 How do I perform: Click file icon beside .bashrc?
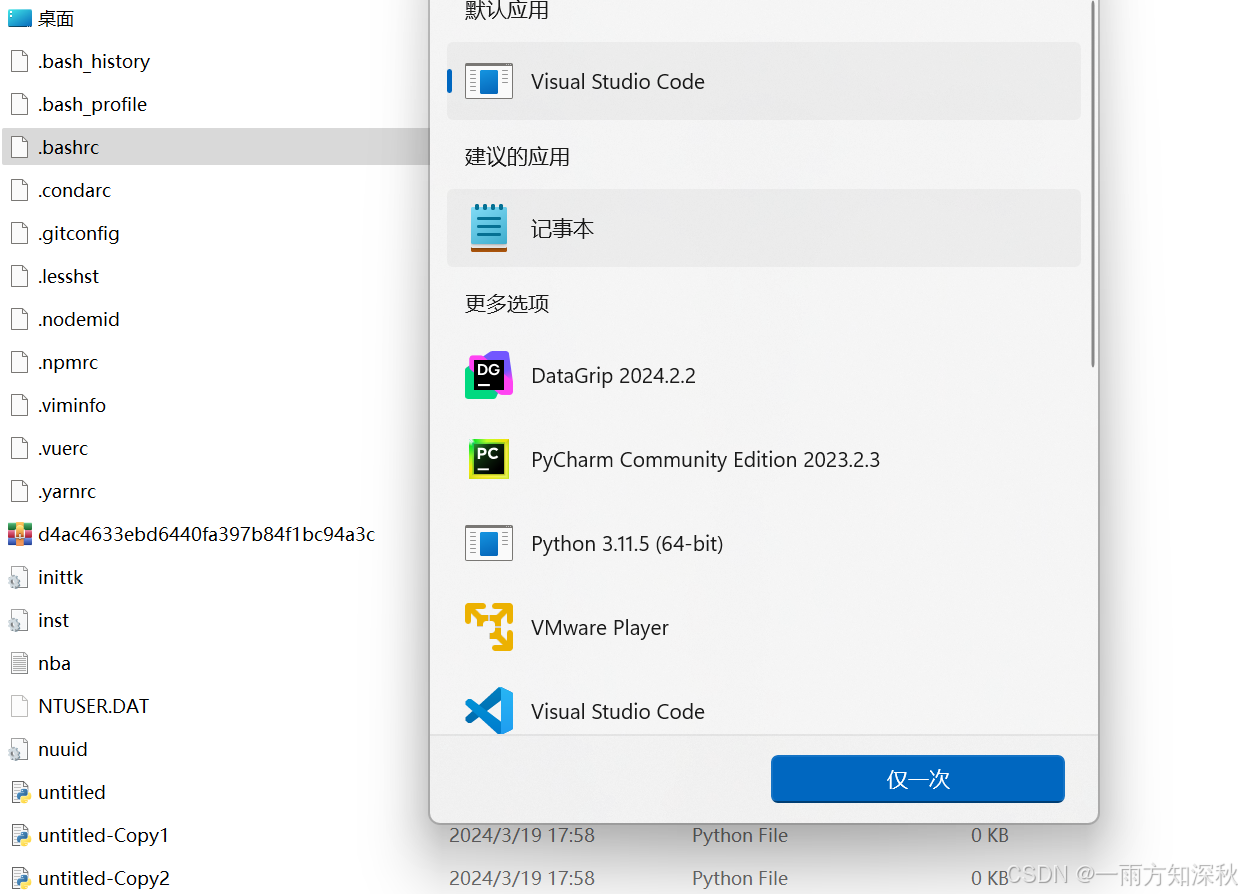pyautogui.click(x=19, y=147)
